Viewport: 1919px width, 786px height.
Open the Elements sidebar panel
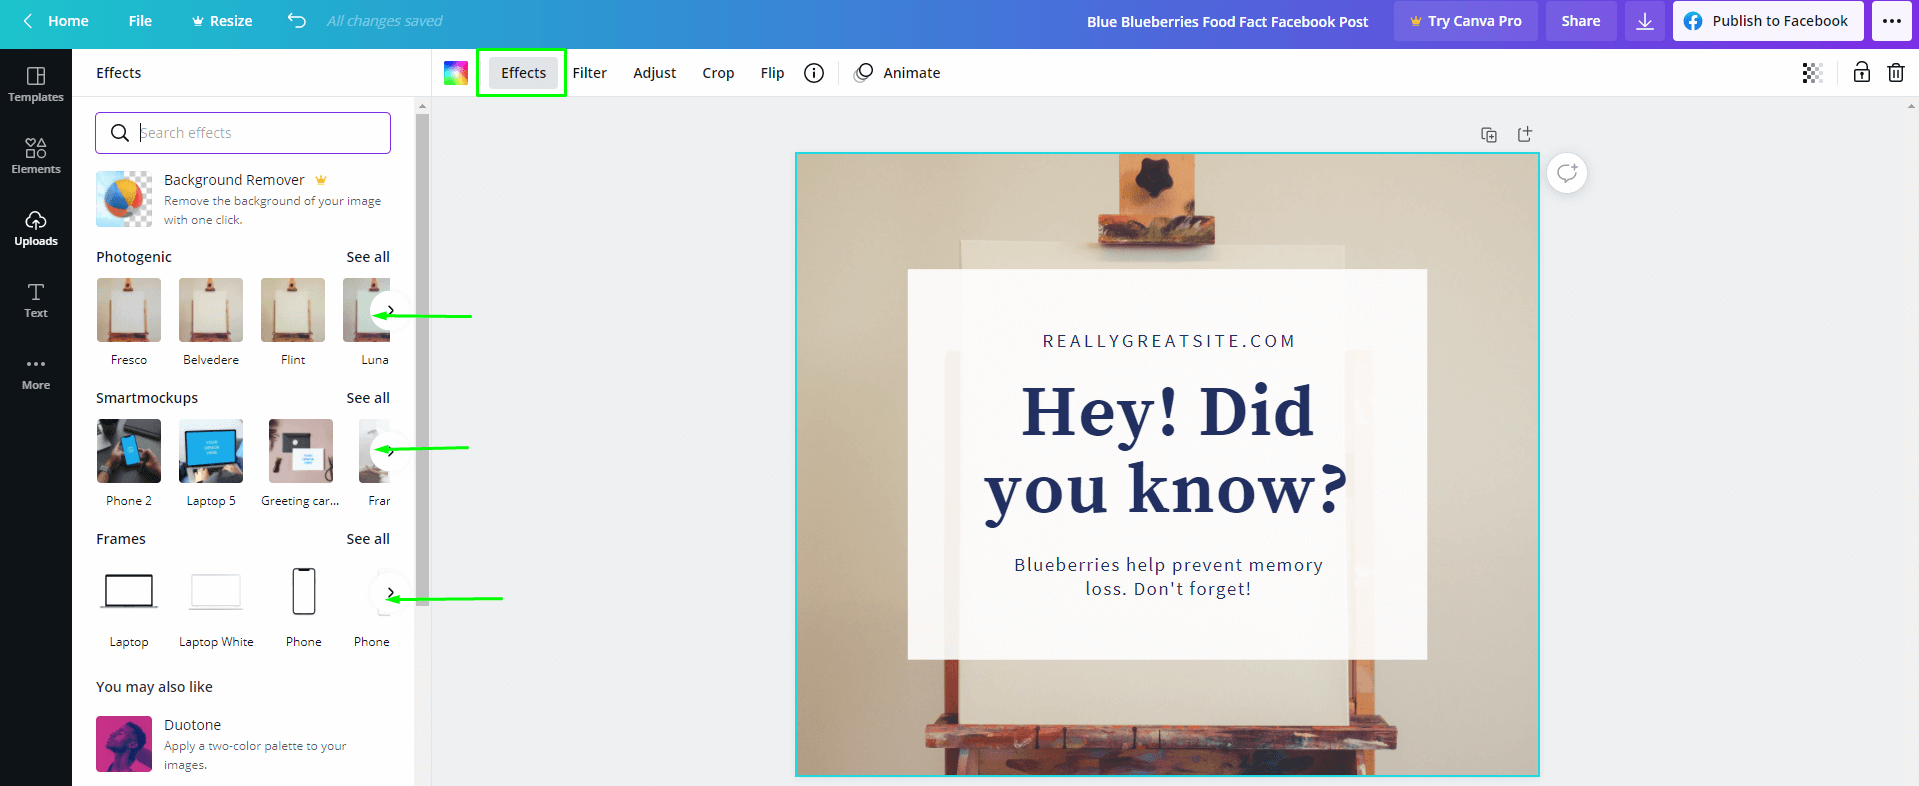[x=36, y=156]
